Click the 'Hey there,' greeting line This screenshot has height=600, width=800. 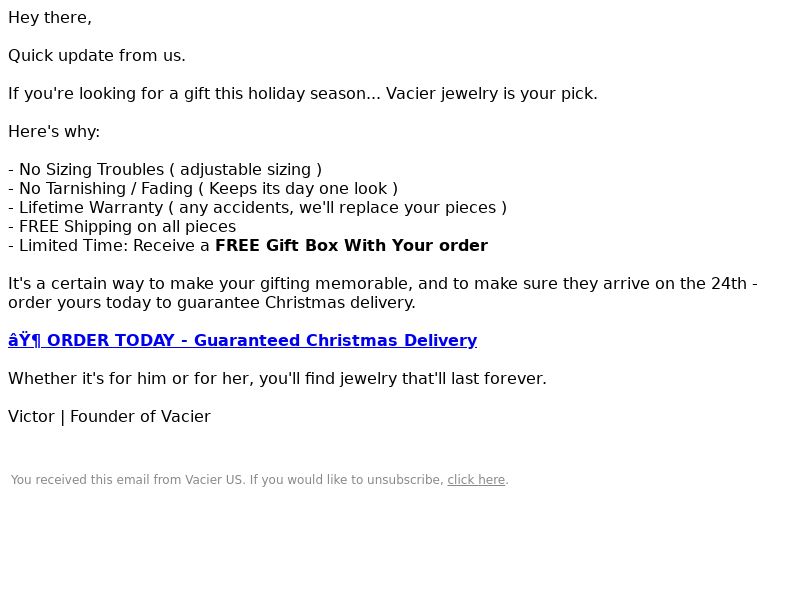(50, 17)
